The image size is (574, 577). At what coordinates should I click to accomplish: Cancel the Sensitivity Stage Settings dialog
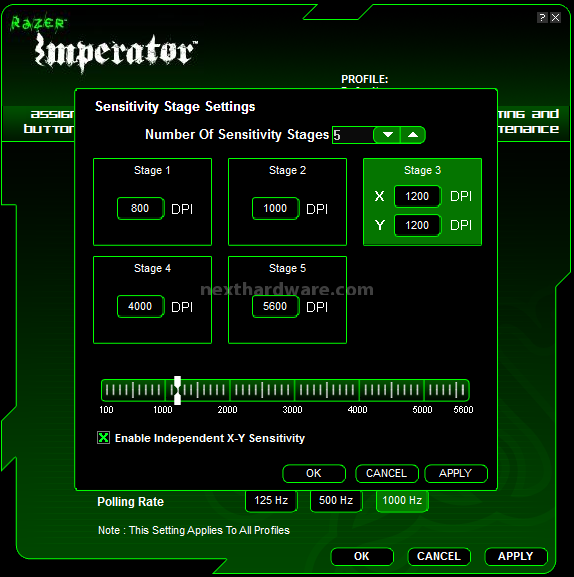pyautogui.click(x=387, y=473)
